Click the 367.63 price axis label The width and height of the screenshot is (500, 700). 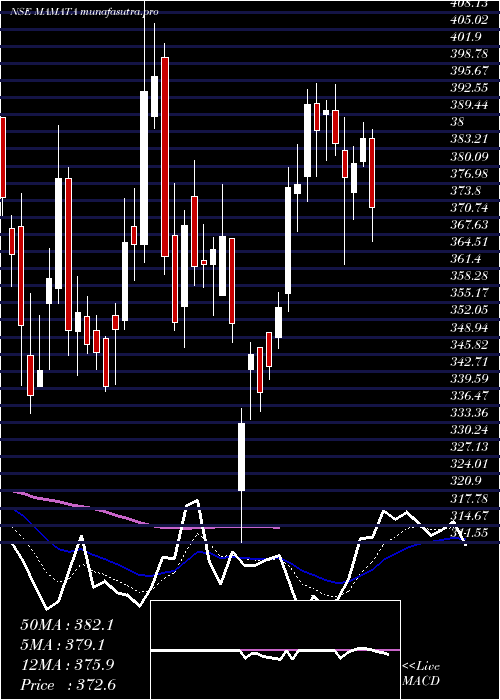click(469, 225)
